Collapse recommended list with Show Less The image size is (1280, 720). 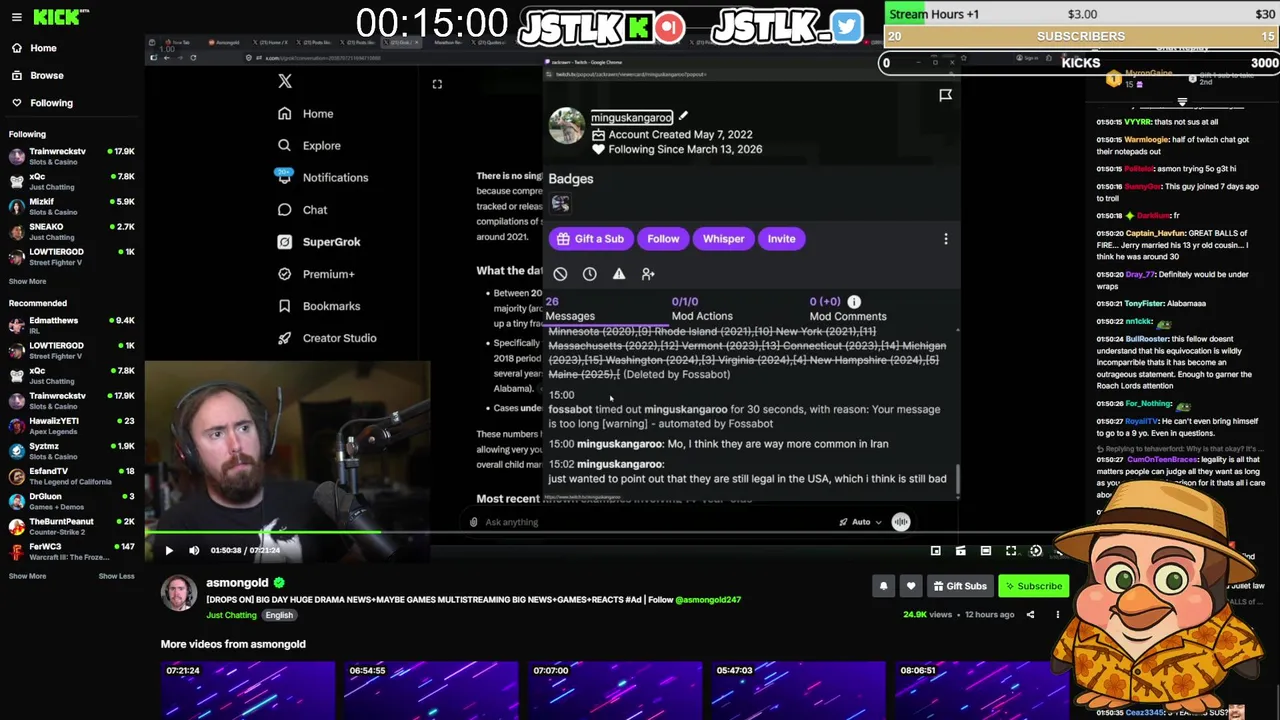coord(116,576)
